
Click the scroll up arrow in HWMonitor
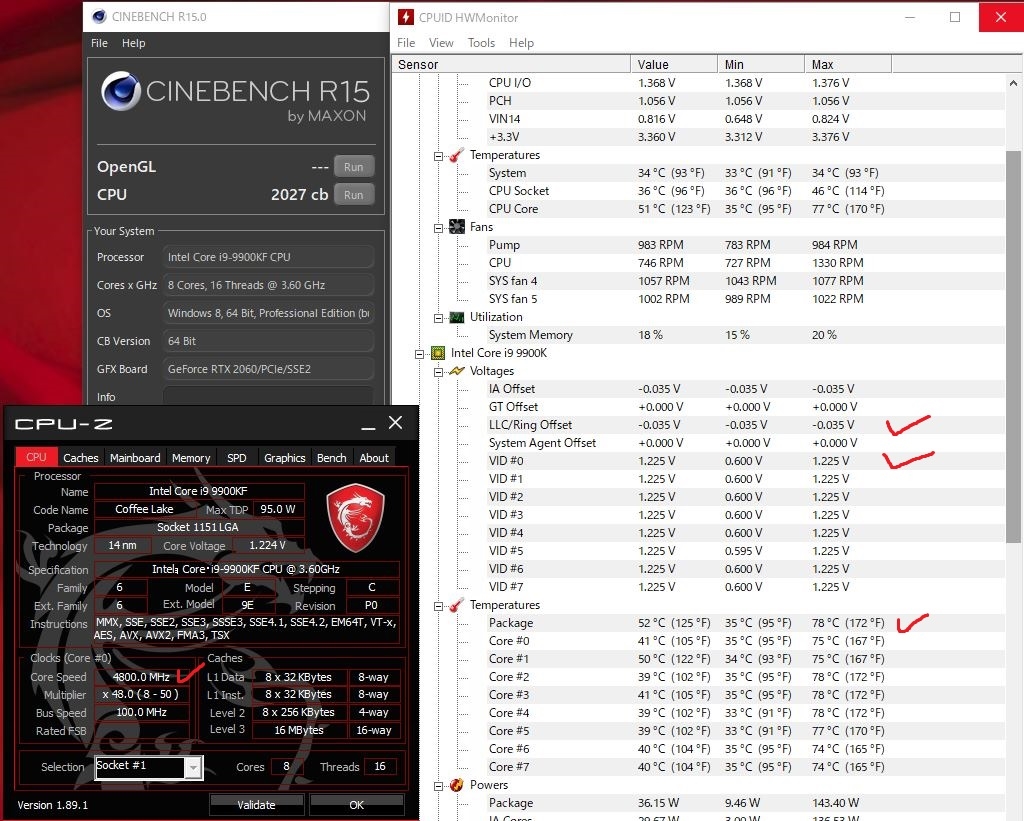(1013, 83)
